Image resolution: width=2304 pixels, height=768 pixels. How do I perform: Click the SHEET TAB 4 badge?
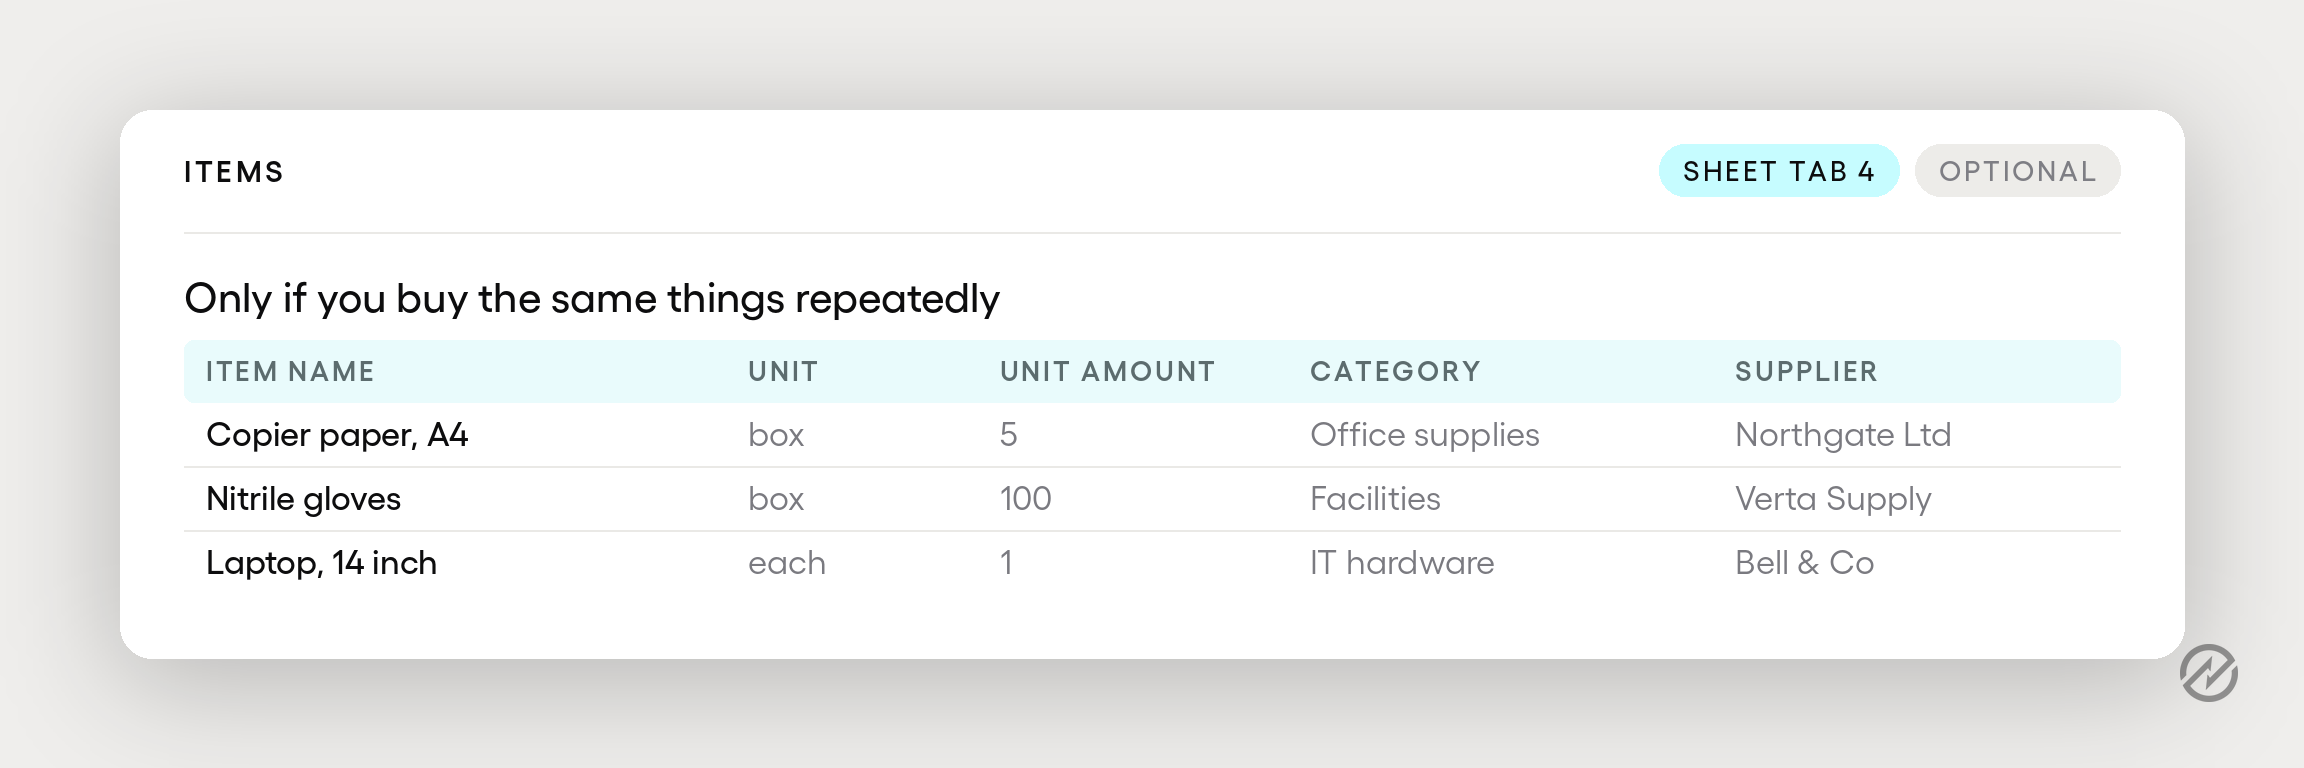(x=1779, y=171)
